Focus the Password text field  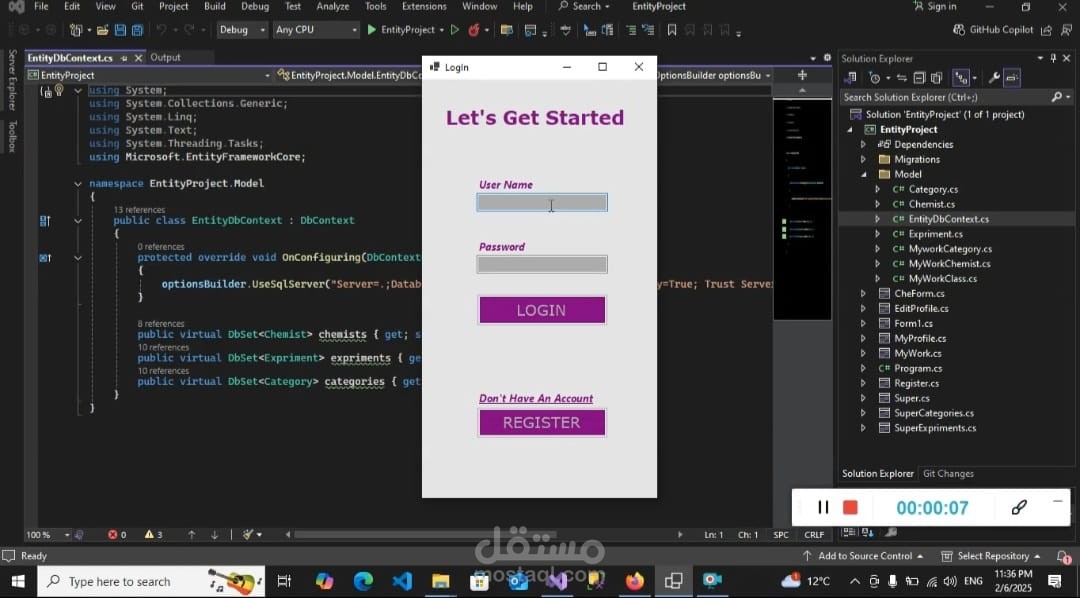[x=542, y=265]
